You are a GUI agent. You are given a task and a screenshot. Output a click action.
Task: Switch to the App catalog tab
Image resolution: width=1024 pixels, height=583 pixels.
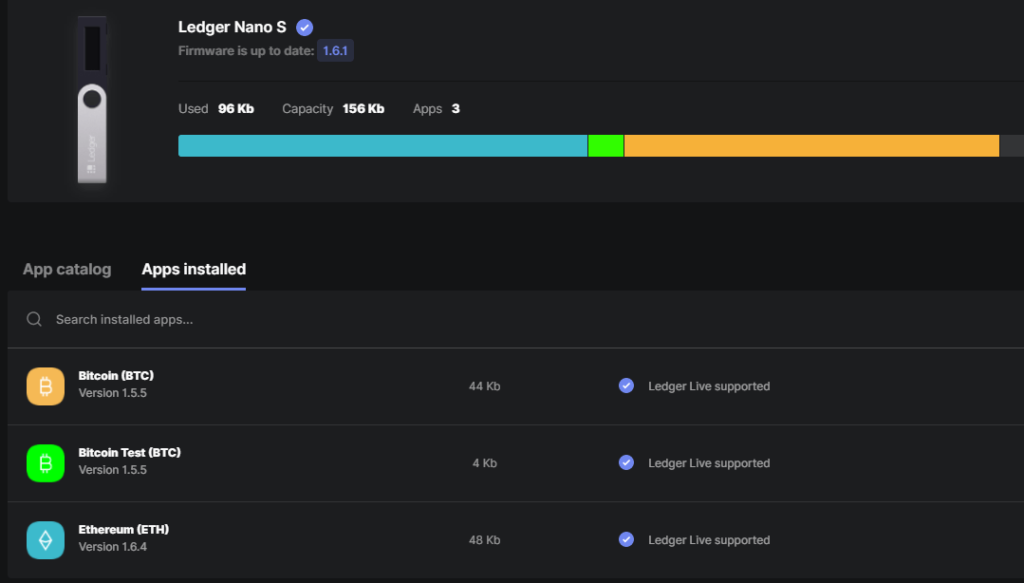[x=67, y=270]
